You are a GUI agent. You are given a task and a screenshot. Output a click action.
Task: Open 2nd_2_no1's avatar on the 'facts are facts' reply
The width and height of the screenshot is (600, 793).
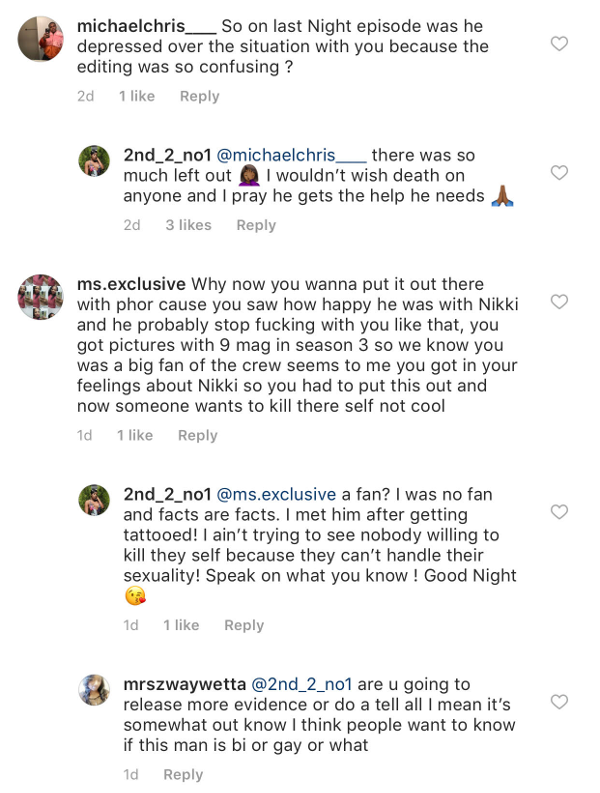pos(95,500)
